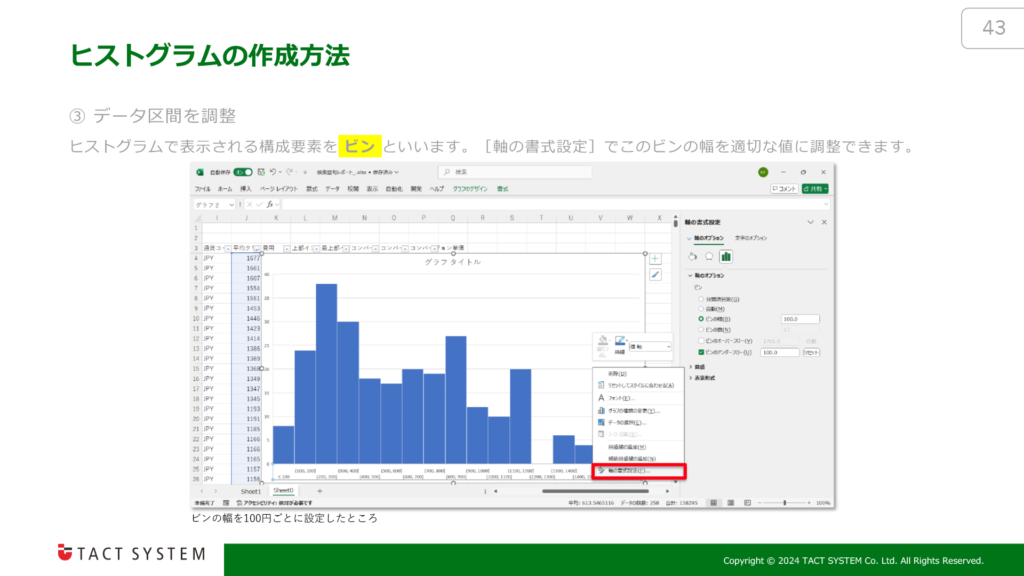Viewport: 1024px width, 576px height.
Task: Click the zoom slider handle
Action: point(784,503)
